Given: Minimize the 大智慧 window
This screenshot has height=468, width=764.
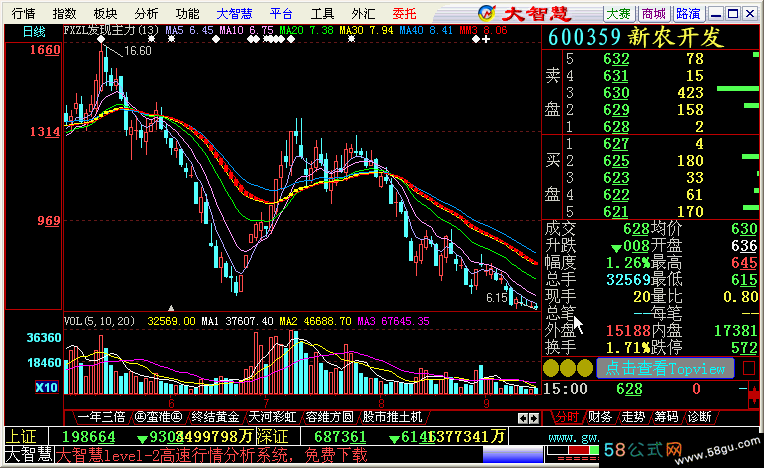Looking at the screenshot, I should [x=715, y=14].
